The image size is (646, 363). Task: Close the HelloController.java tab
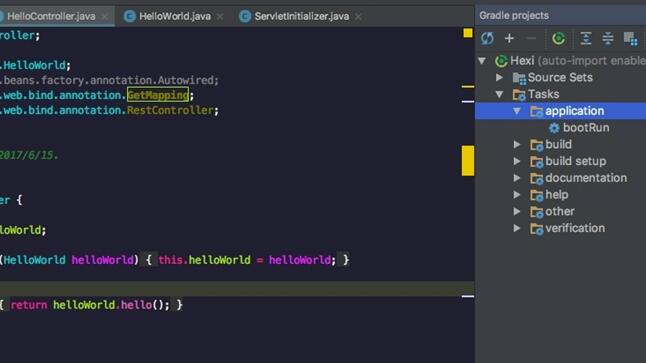pos(105,17)
